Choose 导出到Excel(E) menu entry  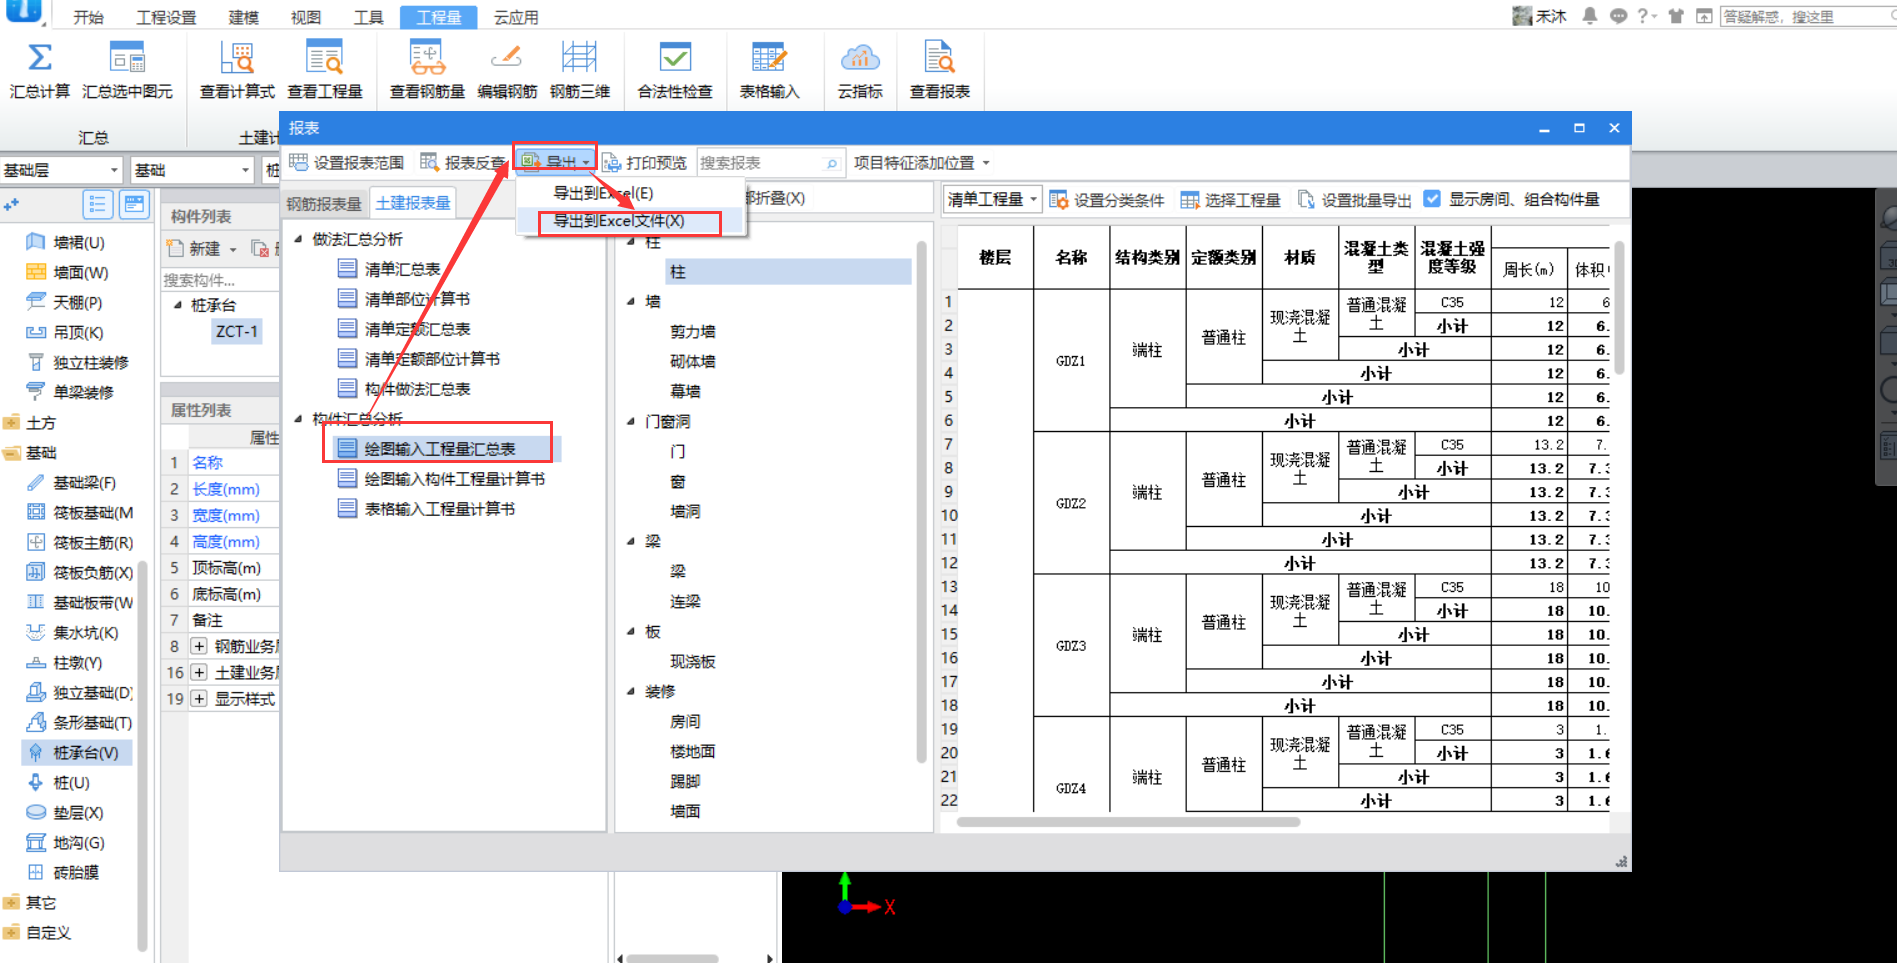click(603, 193)
